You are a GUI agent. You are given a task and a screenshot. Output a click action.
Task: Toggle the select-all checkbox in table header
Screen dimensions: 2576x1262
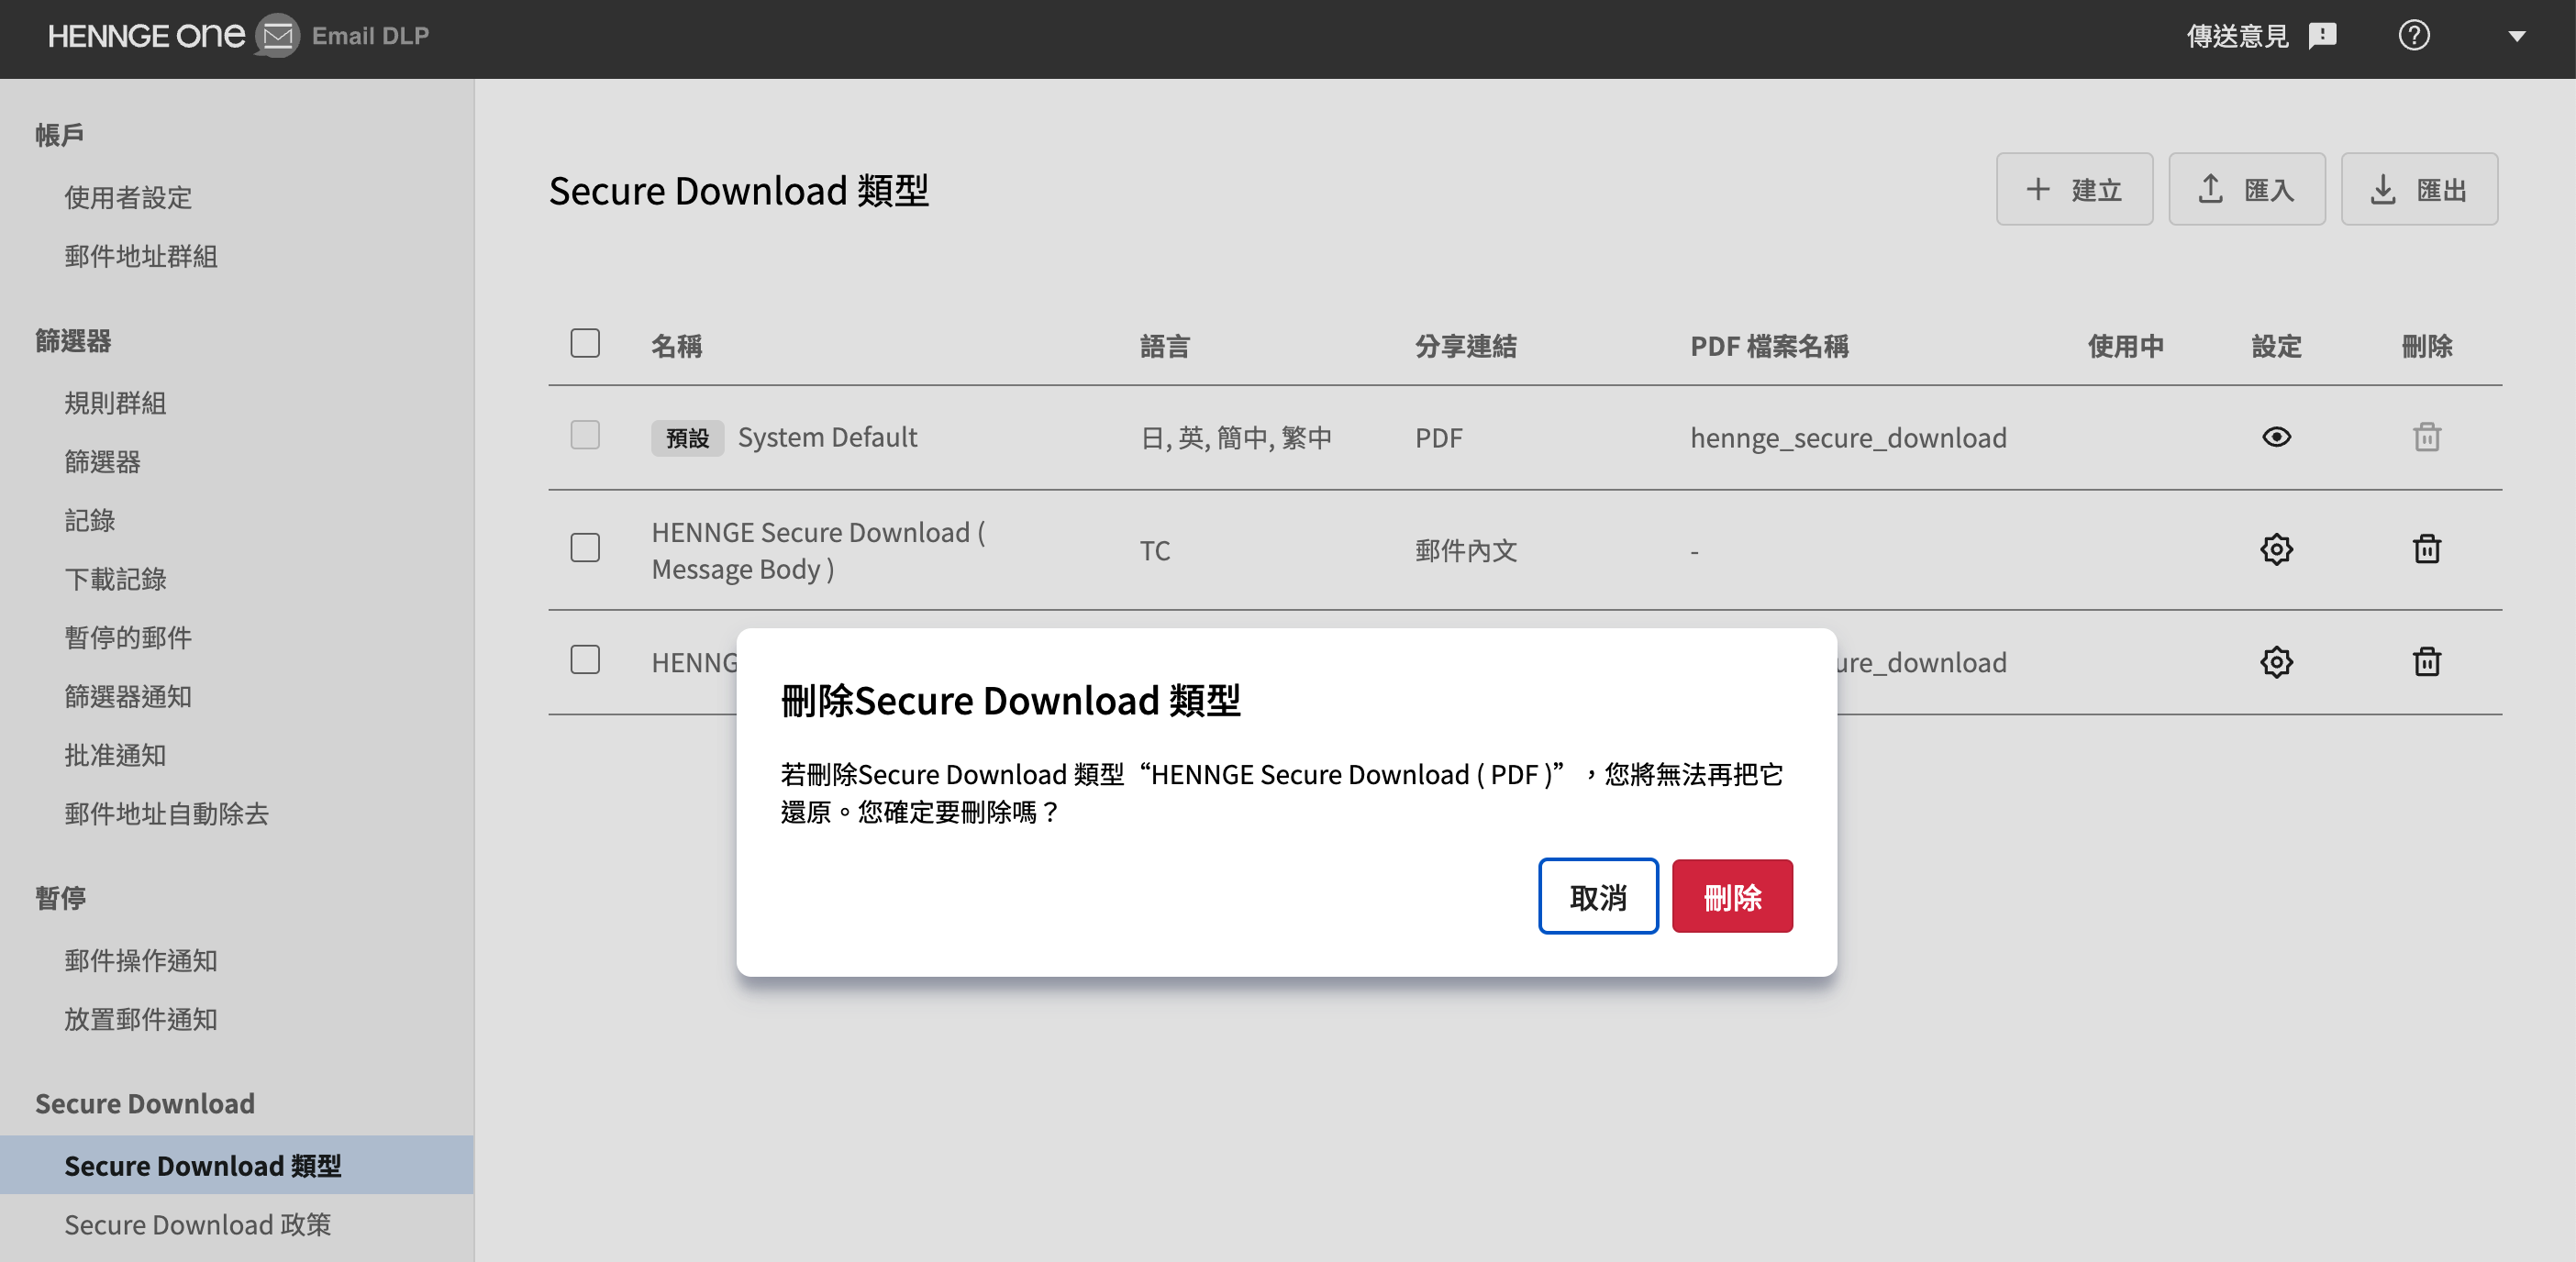(x=585, y=344)
